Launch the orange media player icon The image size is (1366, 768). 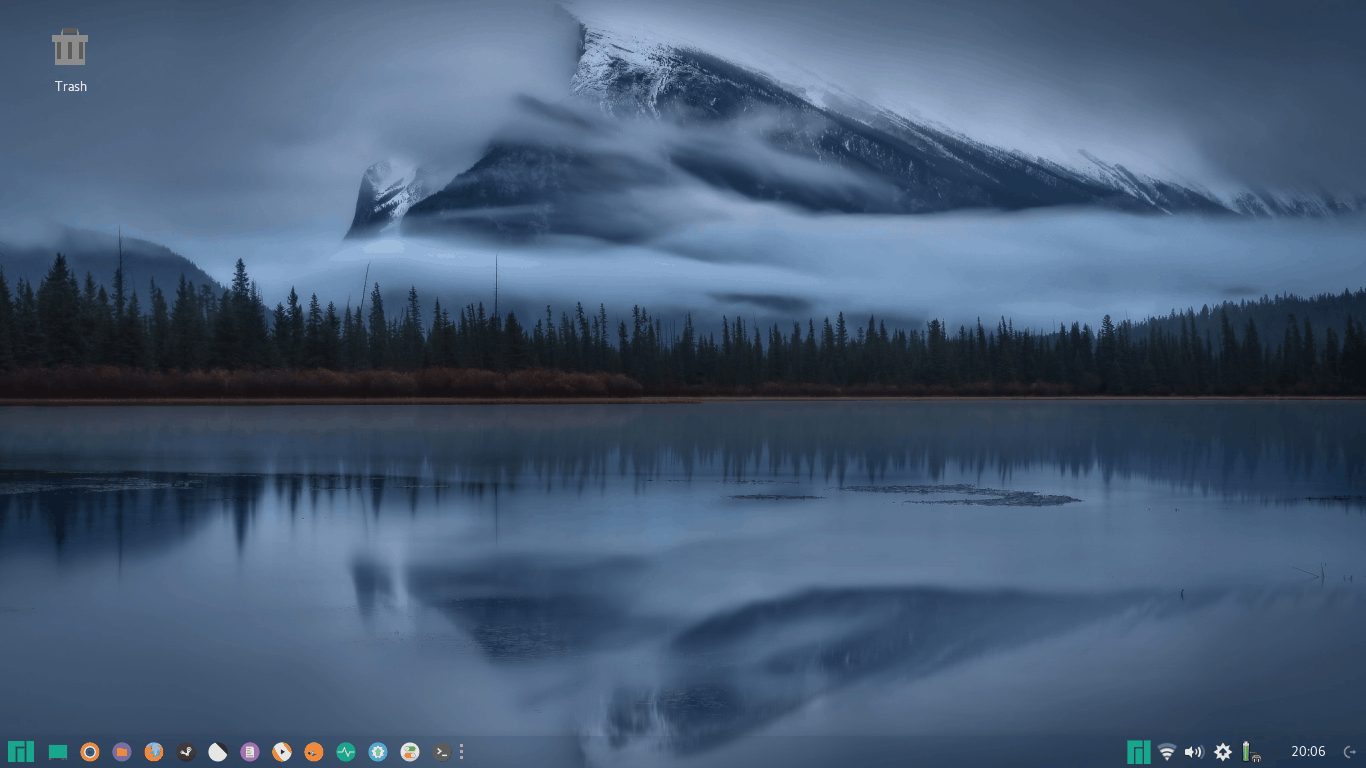tap(282, 752)
